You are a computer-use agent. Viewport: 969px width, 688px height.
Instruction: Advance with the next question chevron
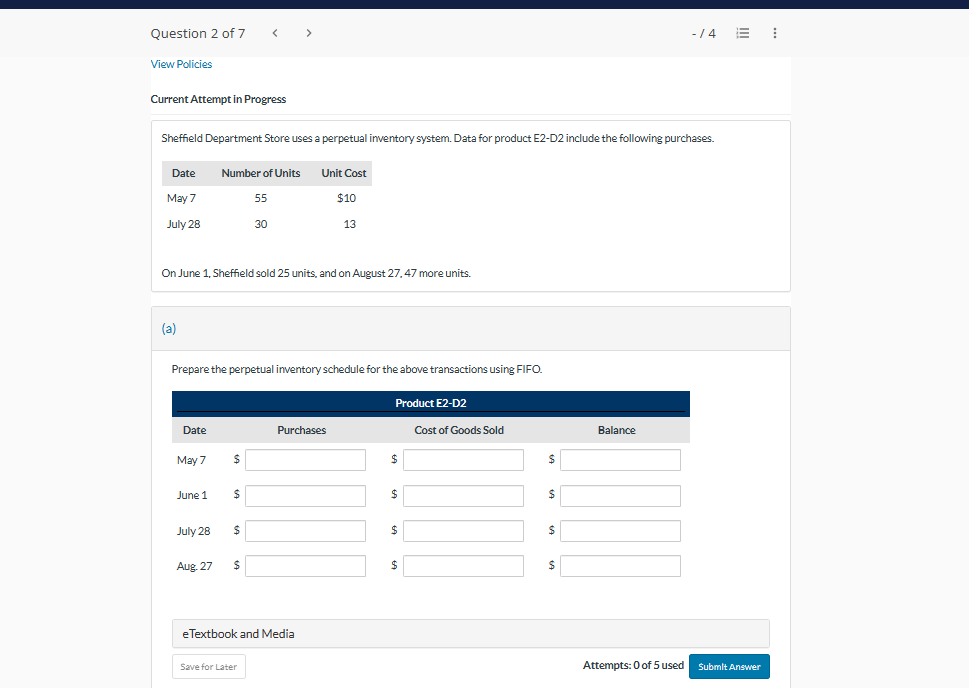[308, 32]
